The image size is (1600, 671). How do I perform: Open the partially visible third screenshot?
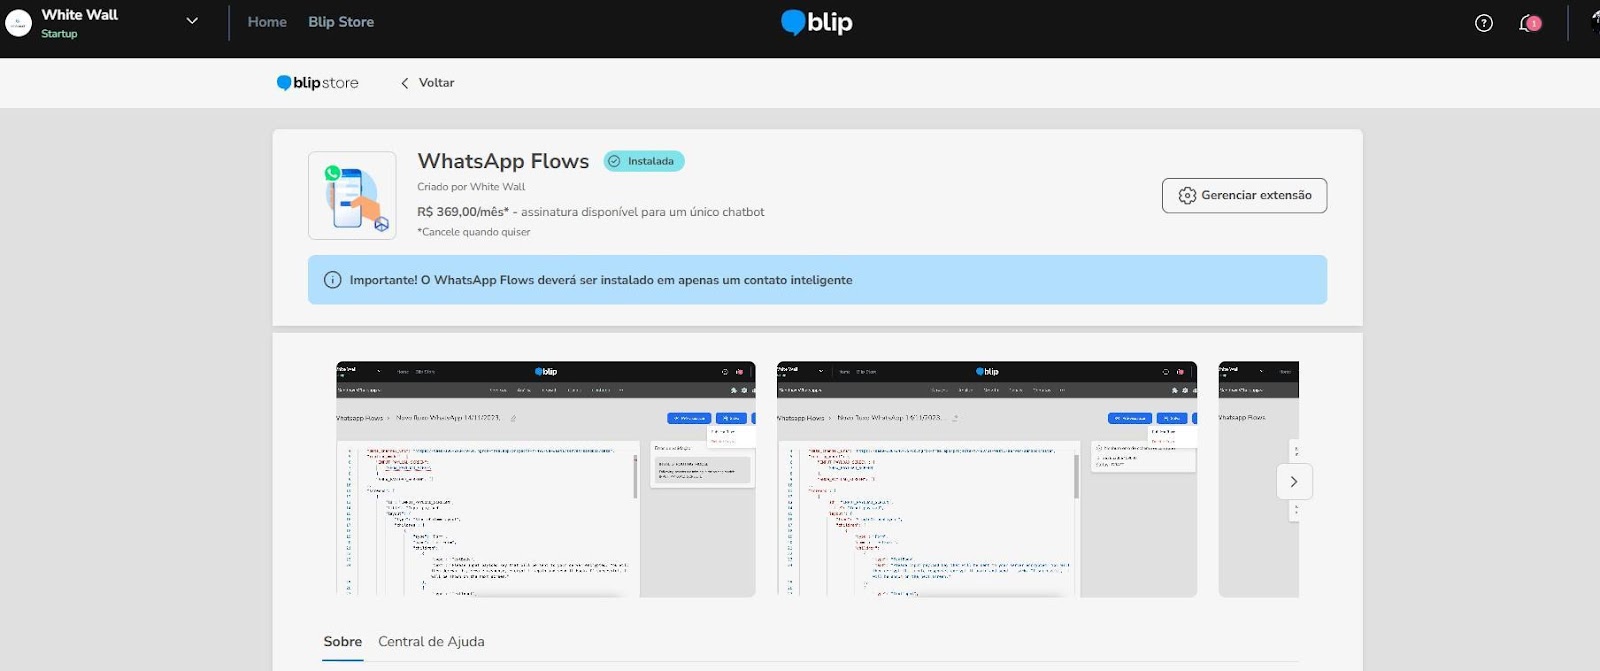pos(1258,479)
